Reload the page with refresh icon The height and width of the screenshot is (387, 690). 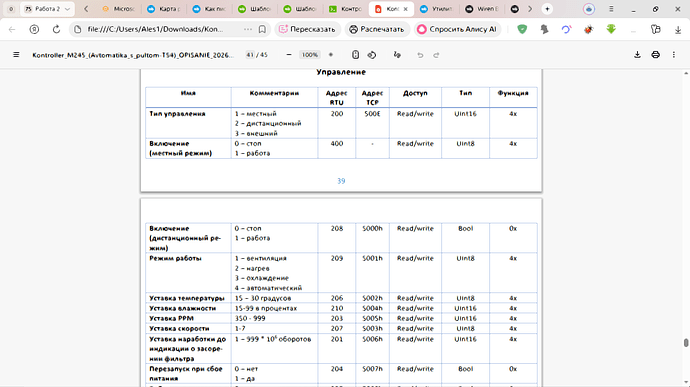click(x=56, y=29)
